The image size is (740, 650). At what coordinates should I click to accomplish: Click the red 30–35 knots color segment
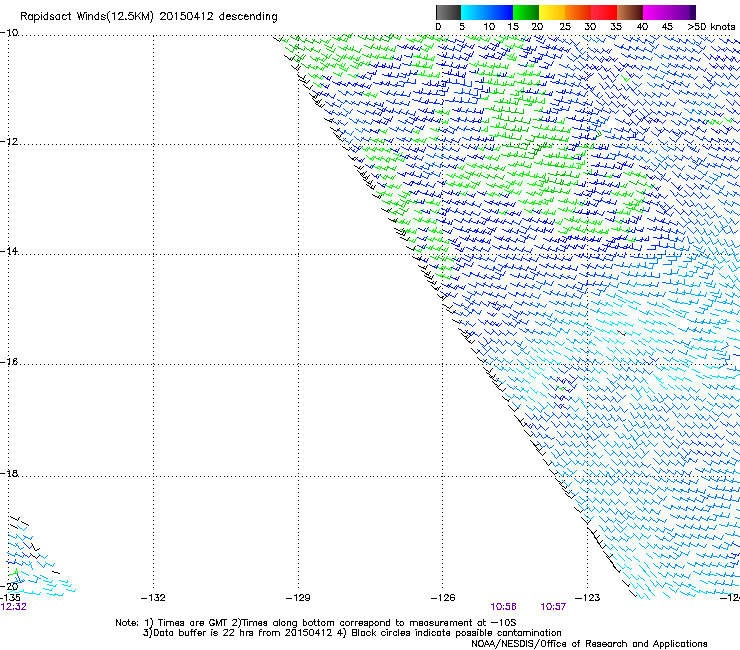point(604,12)
